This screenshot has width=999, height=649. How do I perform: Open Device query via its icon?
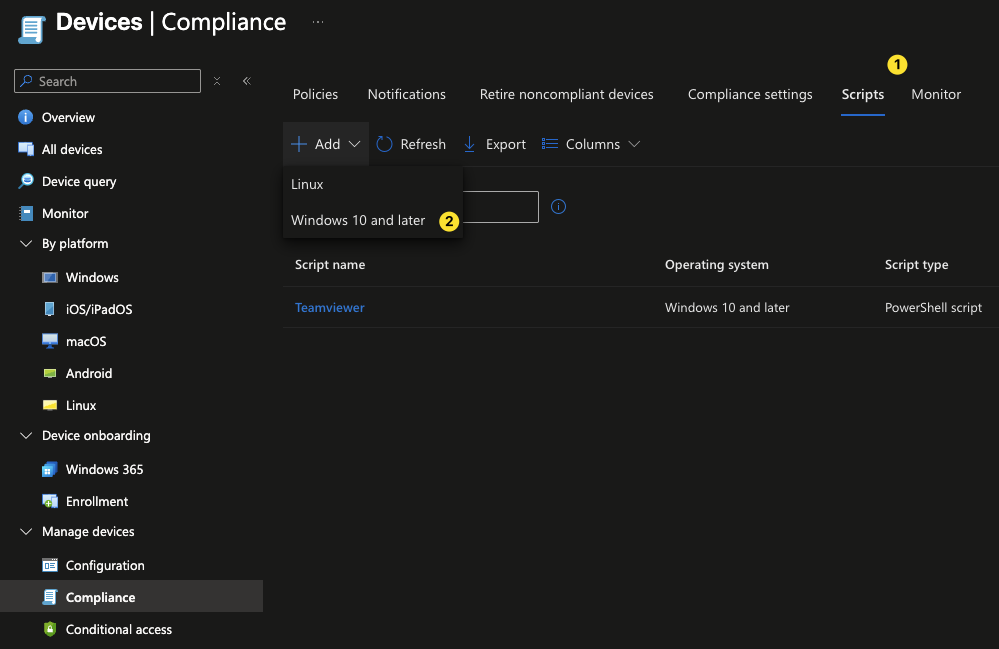coord(26,181)
